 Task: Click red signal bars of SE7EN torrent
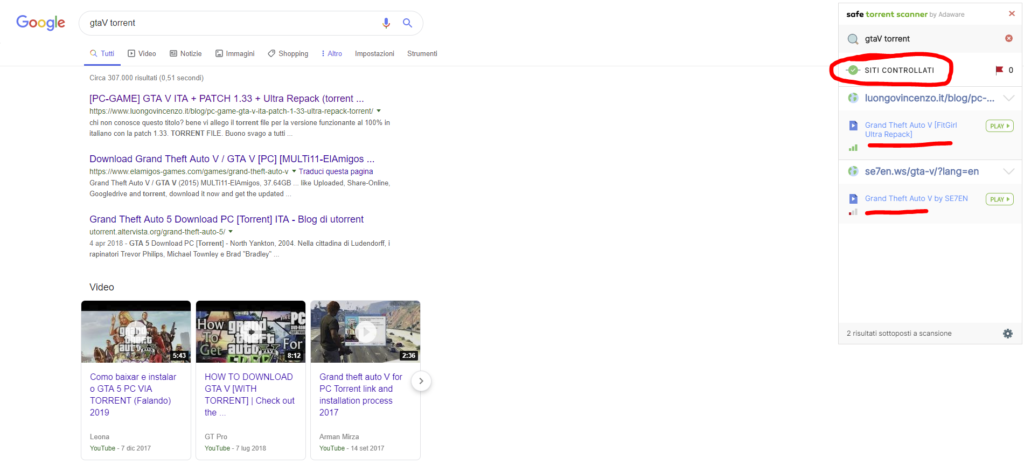click(x=853, y=212)
